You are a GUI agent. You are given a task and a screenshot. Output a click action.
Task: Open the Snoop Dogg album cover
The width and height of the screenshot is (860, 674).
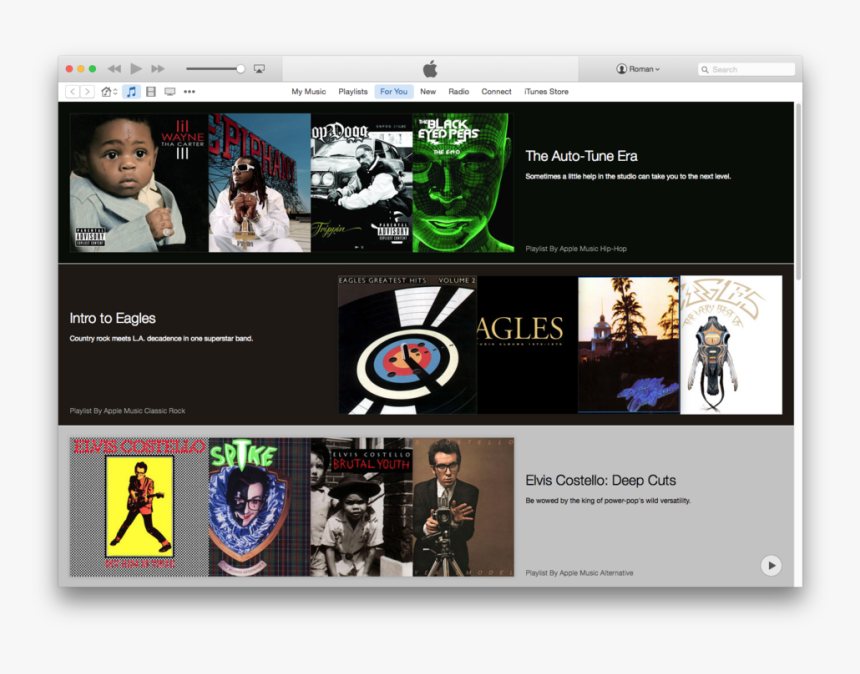361,183
